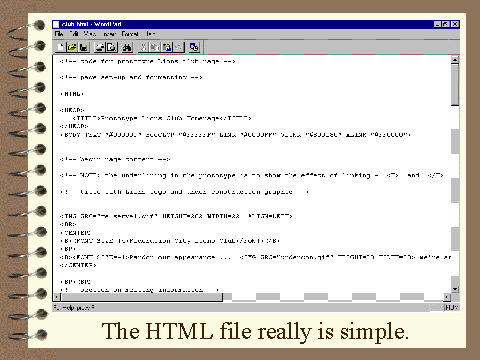Click the New document toolbar icon
This screenshot has width=480, height=360.
point(61,47)
